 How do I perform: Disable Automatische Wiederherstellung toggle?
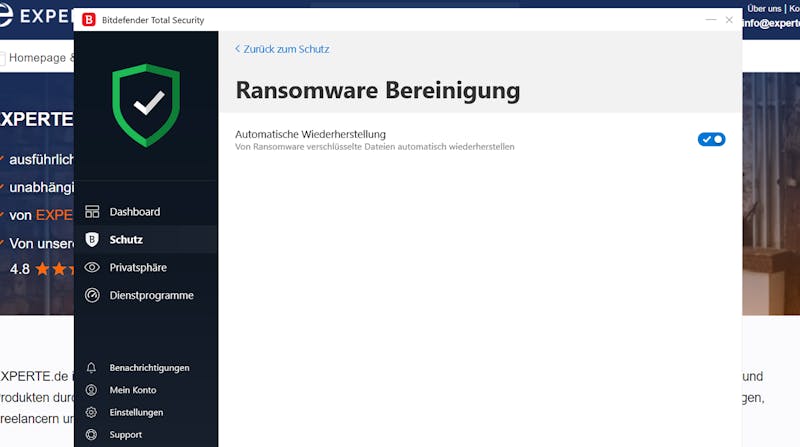pos(711,139)
